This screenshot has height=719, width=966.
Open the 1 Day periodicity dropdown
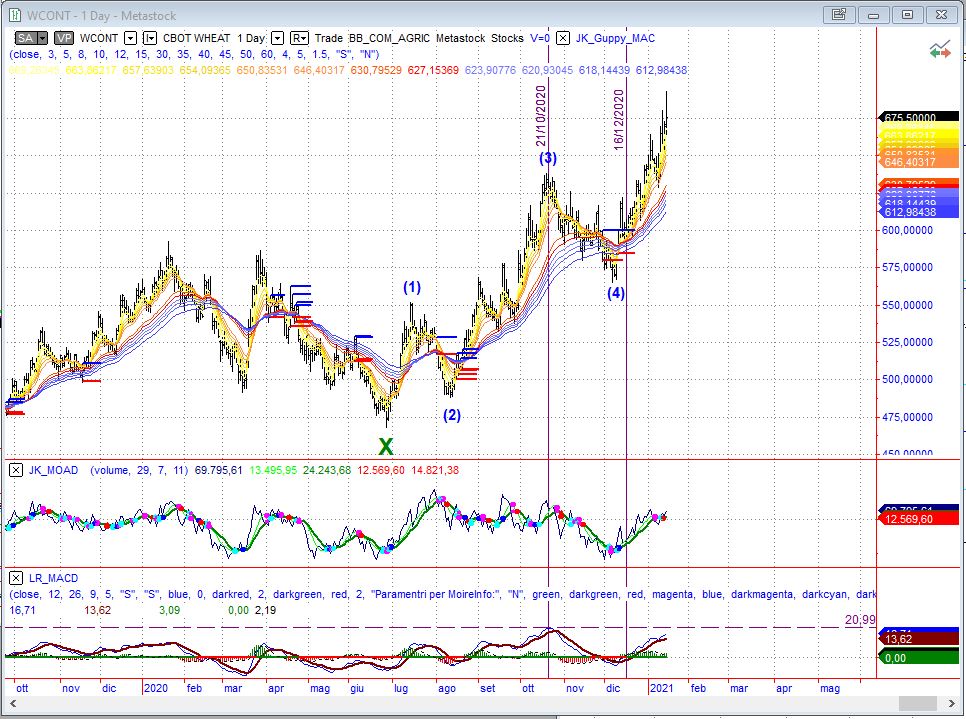click(x=277, y=38)
